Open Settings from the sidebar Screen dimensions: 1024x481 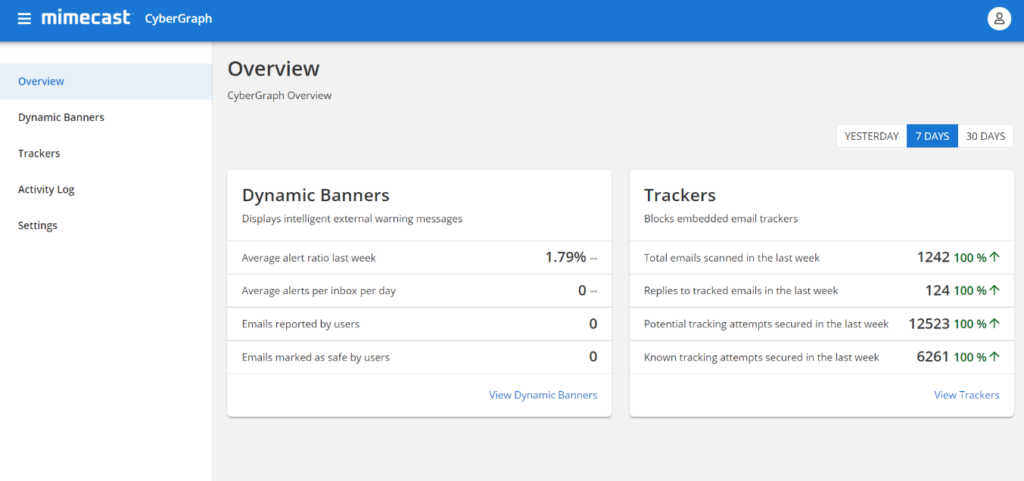click(38, 225)
